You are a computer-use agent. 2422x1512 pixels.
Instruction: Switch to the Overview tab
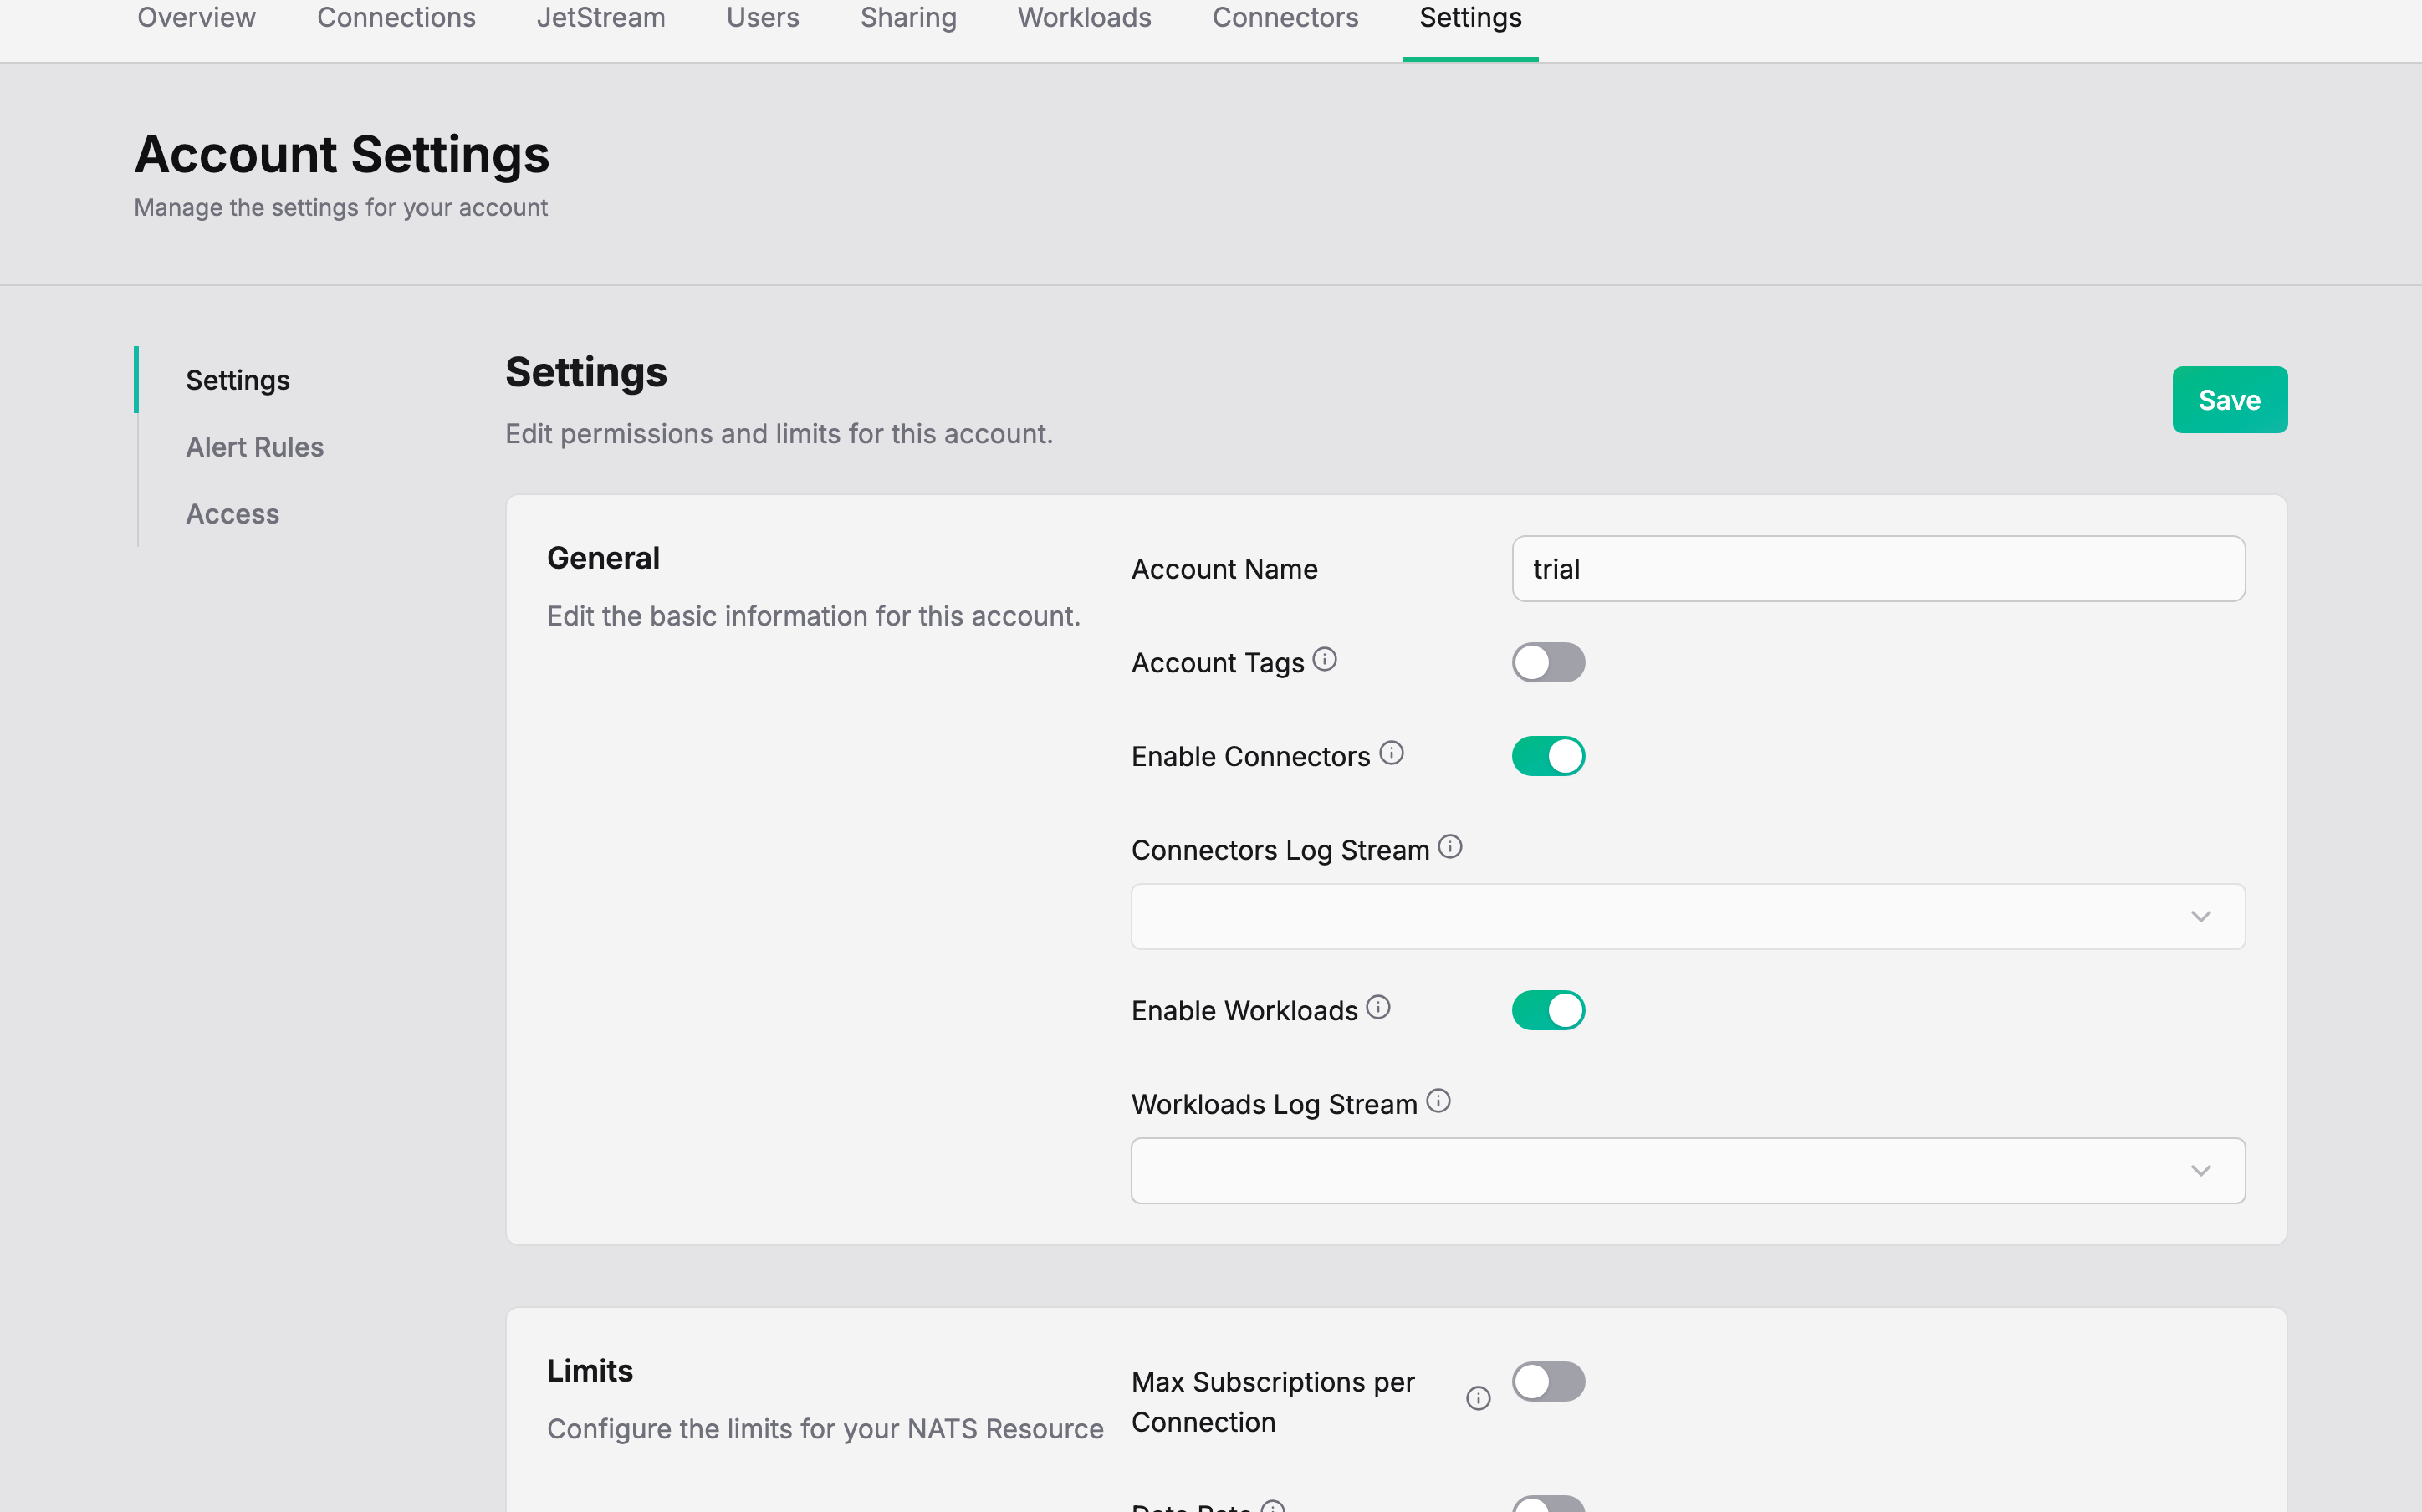pos(196,18)
